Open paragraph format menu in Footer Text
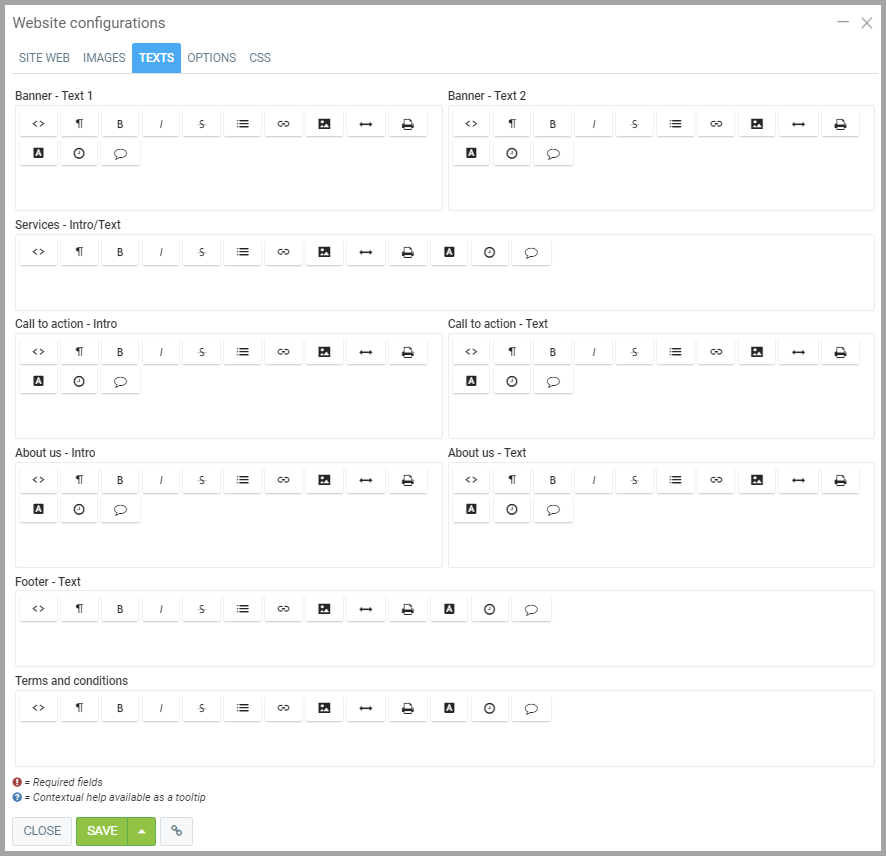The height and width of the screenshot is (856, 886). (x=79, y=610)
